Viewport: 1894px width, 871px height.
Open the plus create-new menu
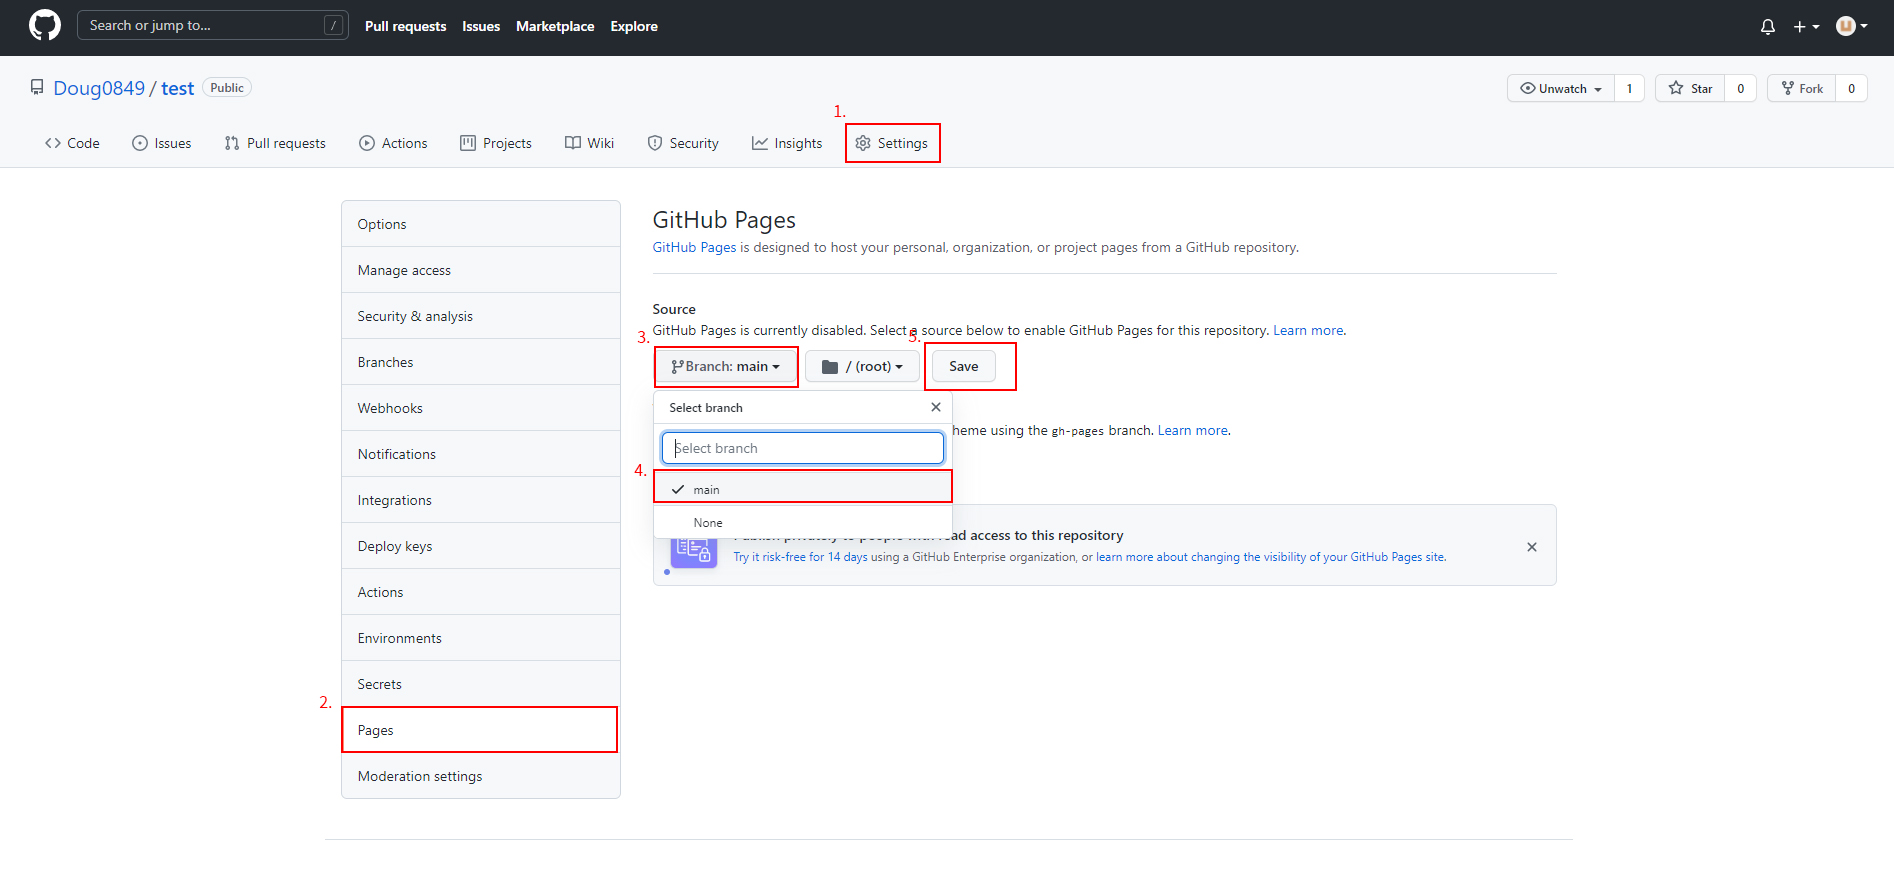point(1805,27)
